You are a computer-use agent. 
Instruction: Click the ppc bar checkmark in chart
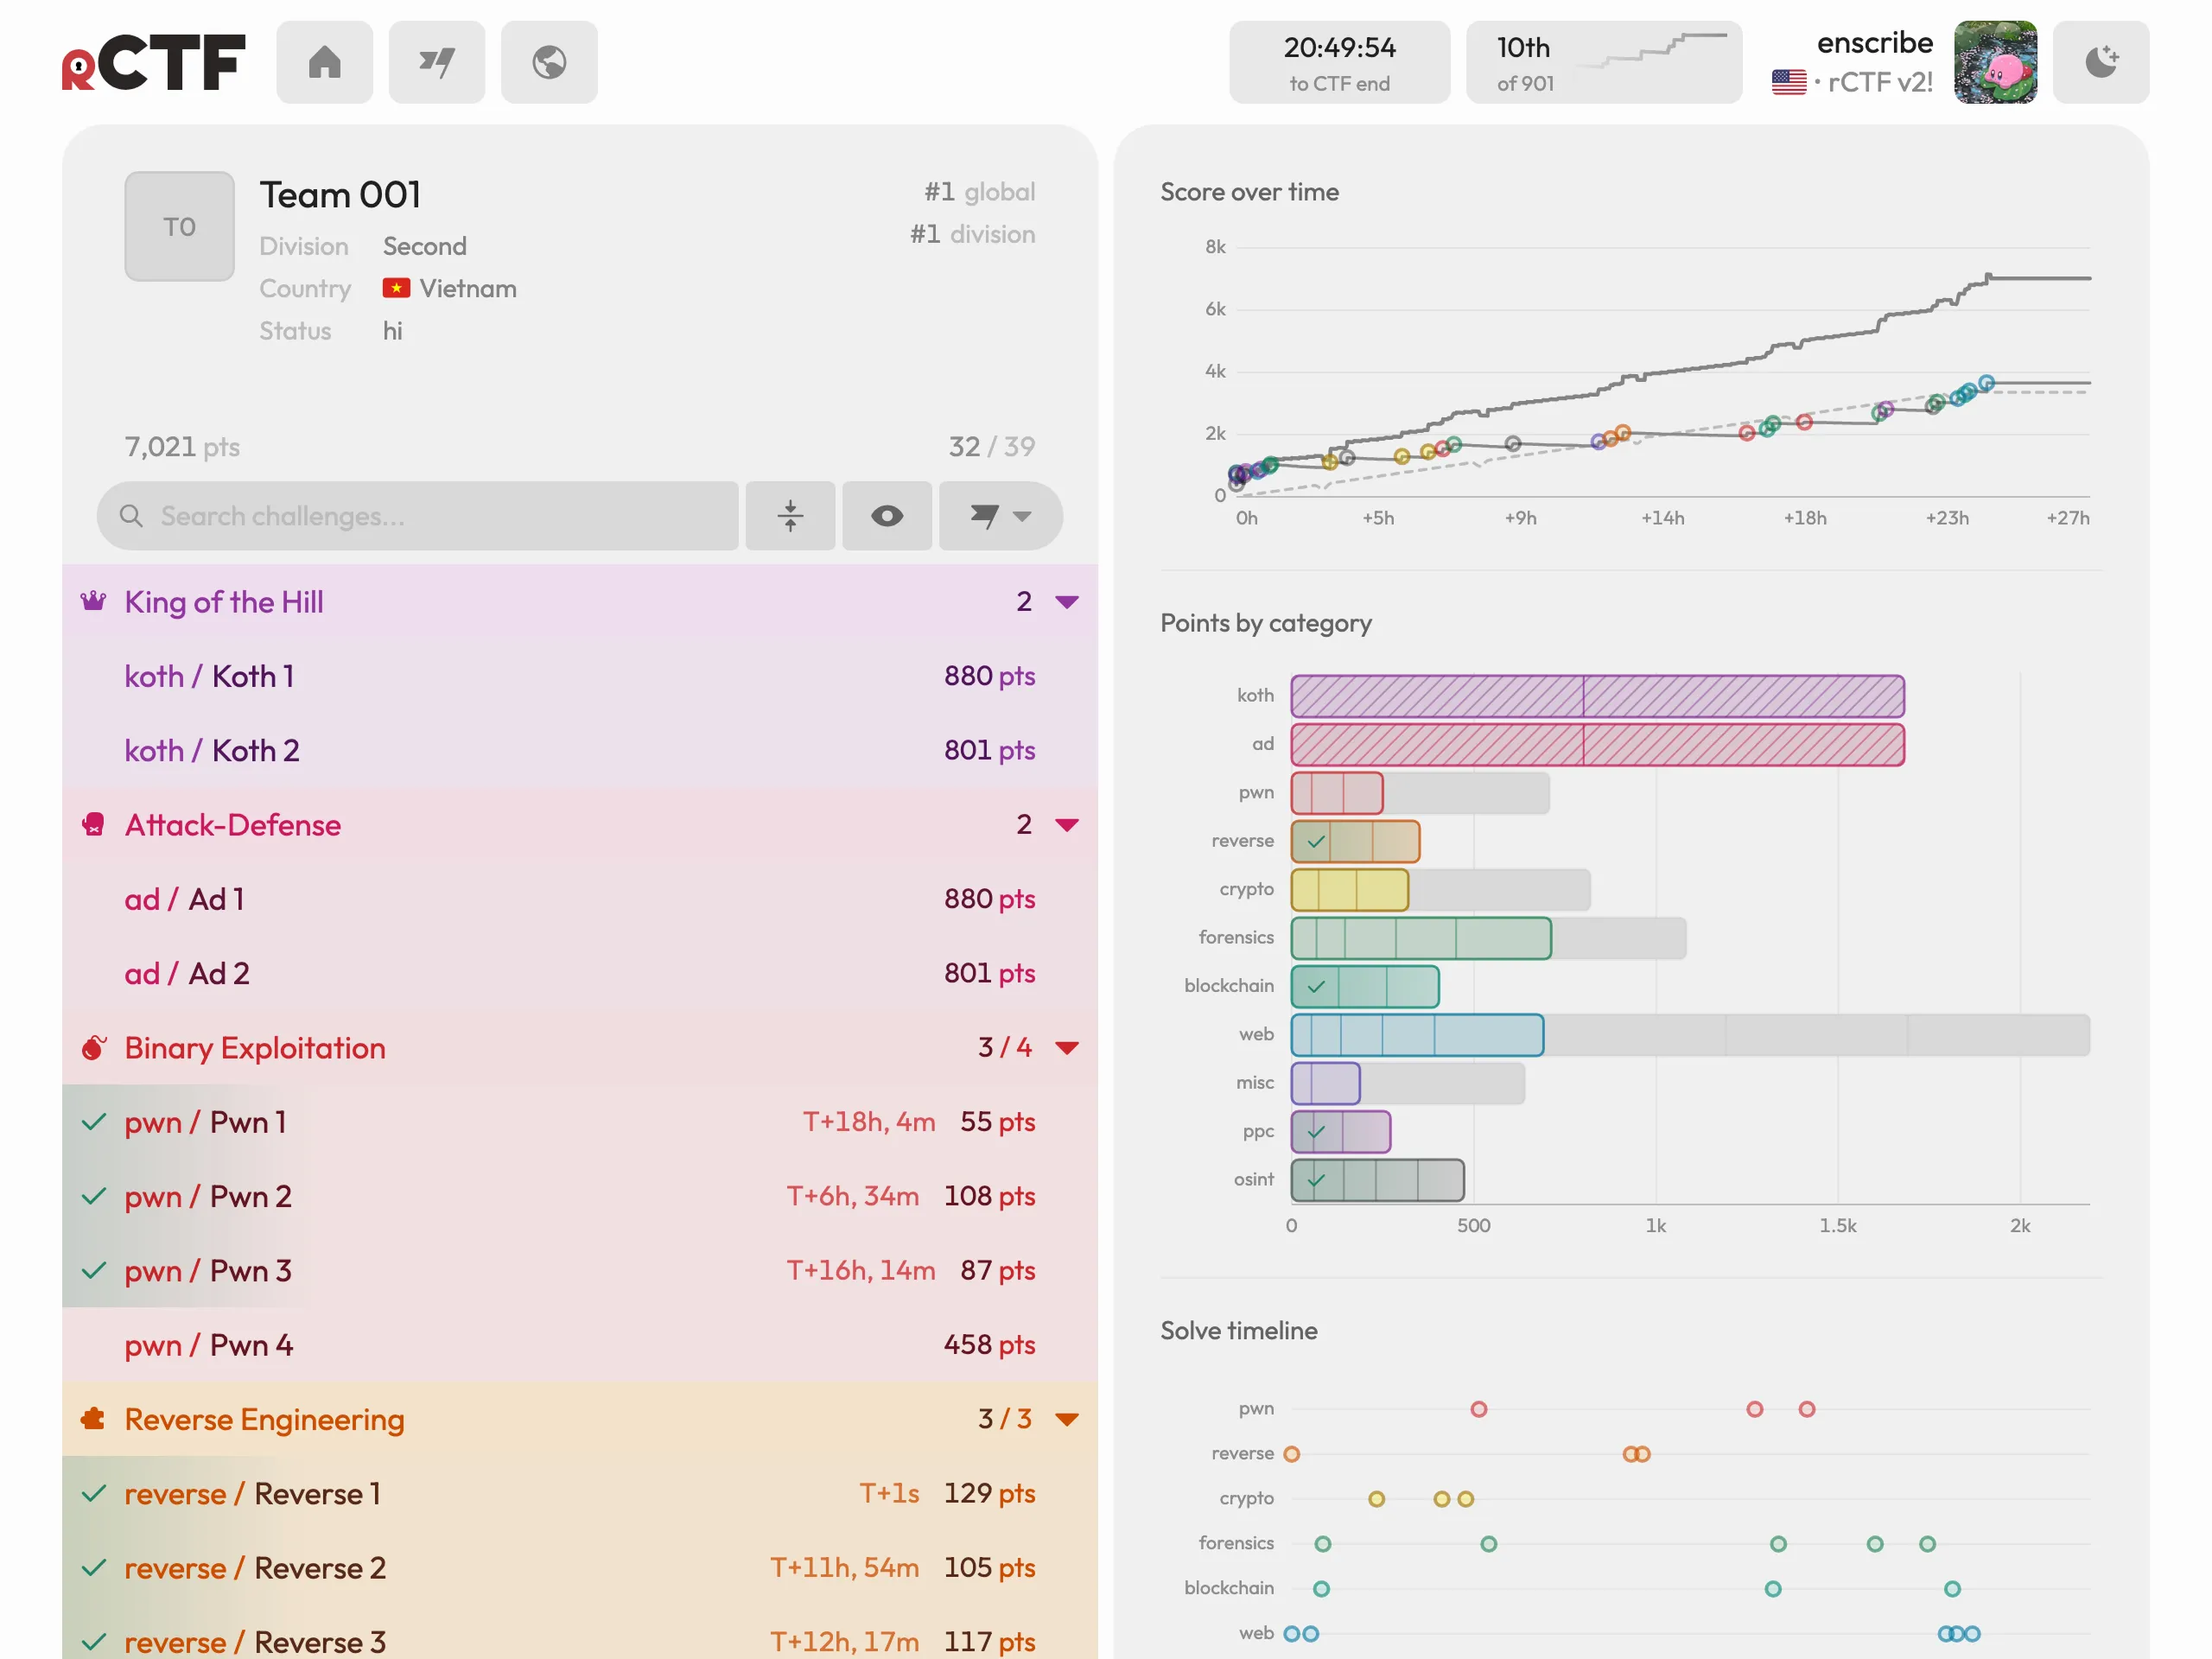pyautogui.click(x=1316, y=1132)
